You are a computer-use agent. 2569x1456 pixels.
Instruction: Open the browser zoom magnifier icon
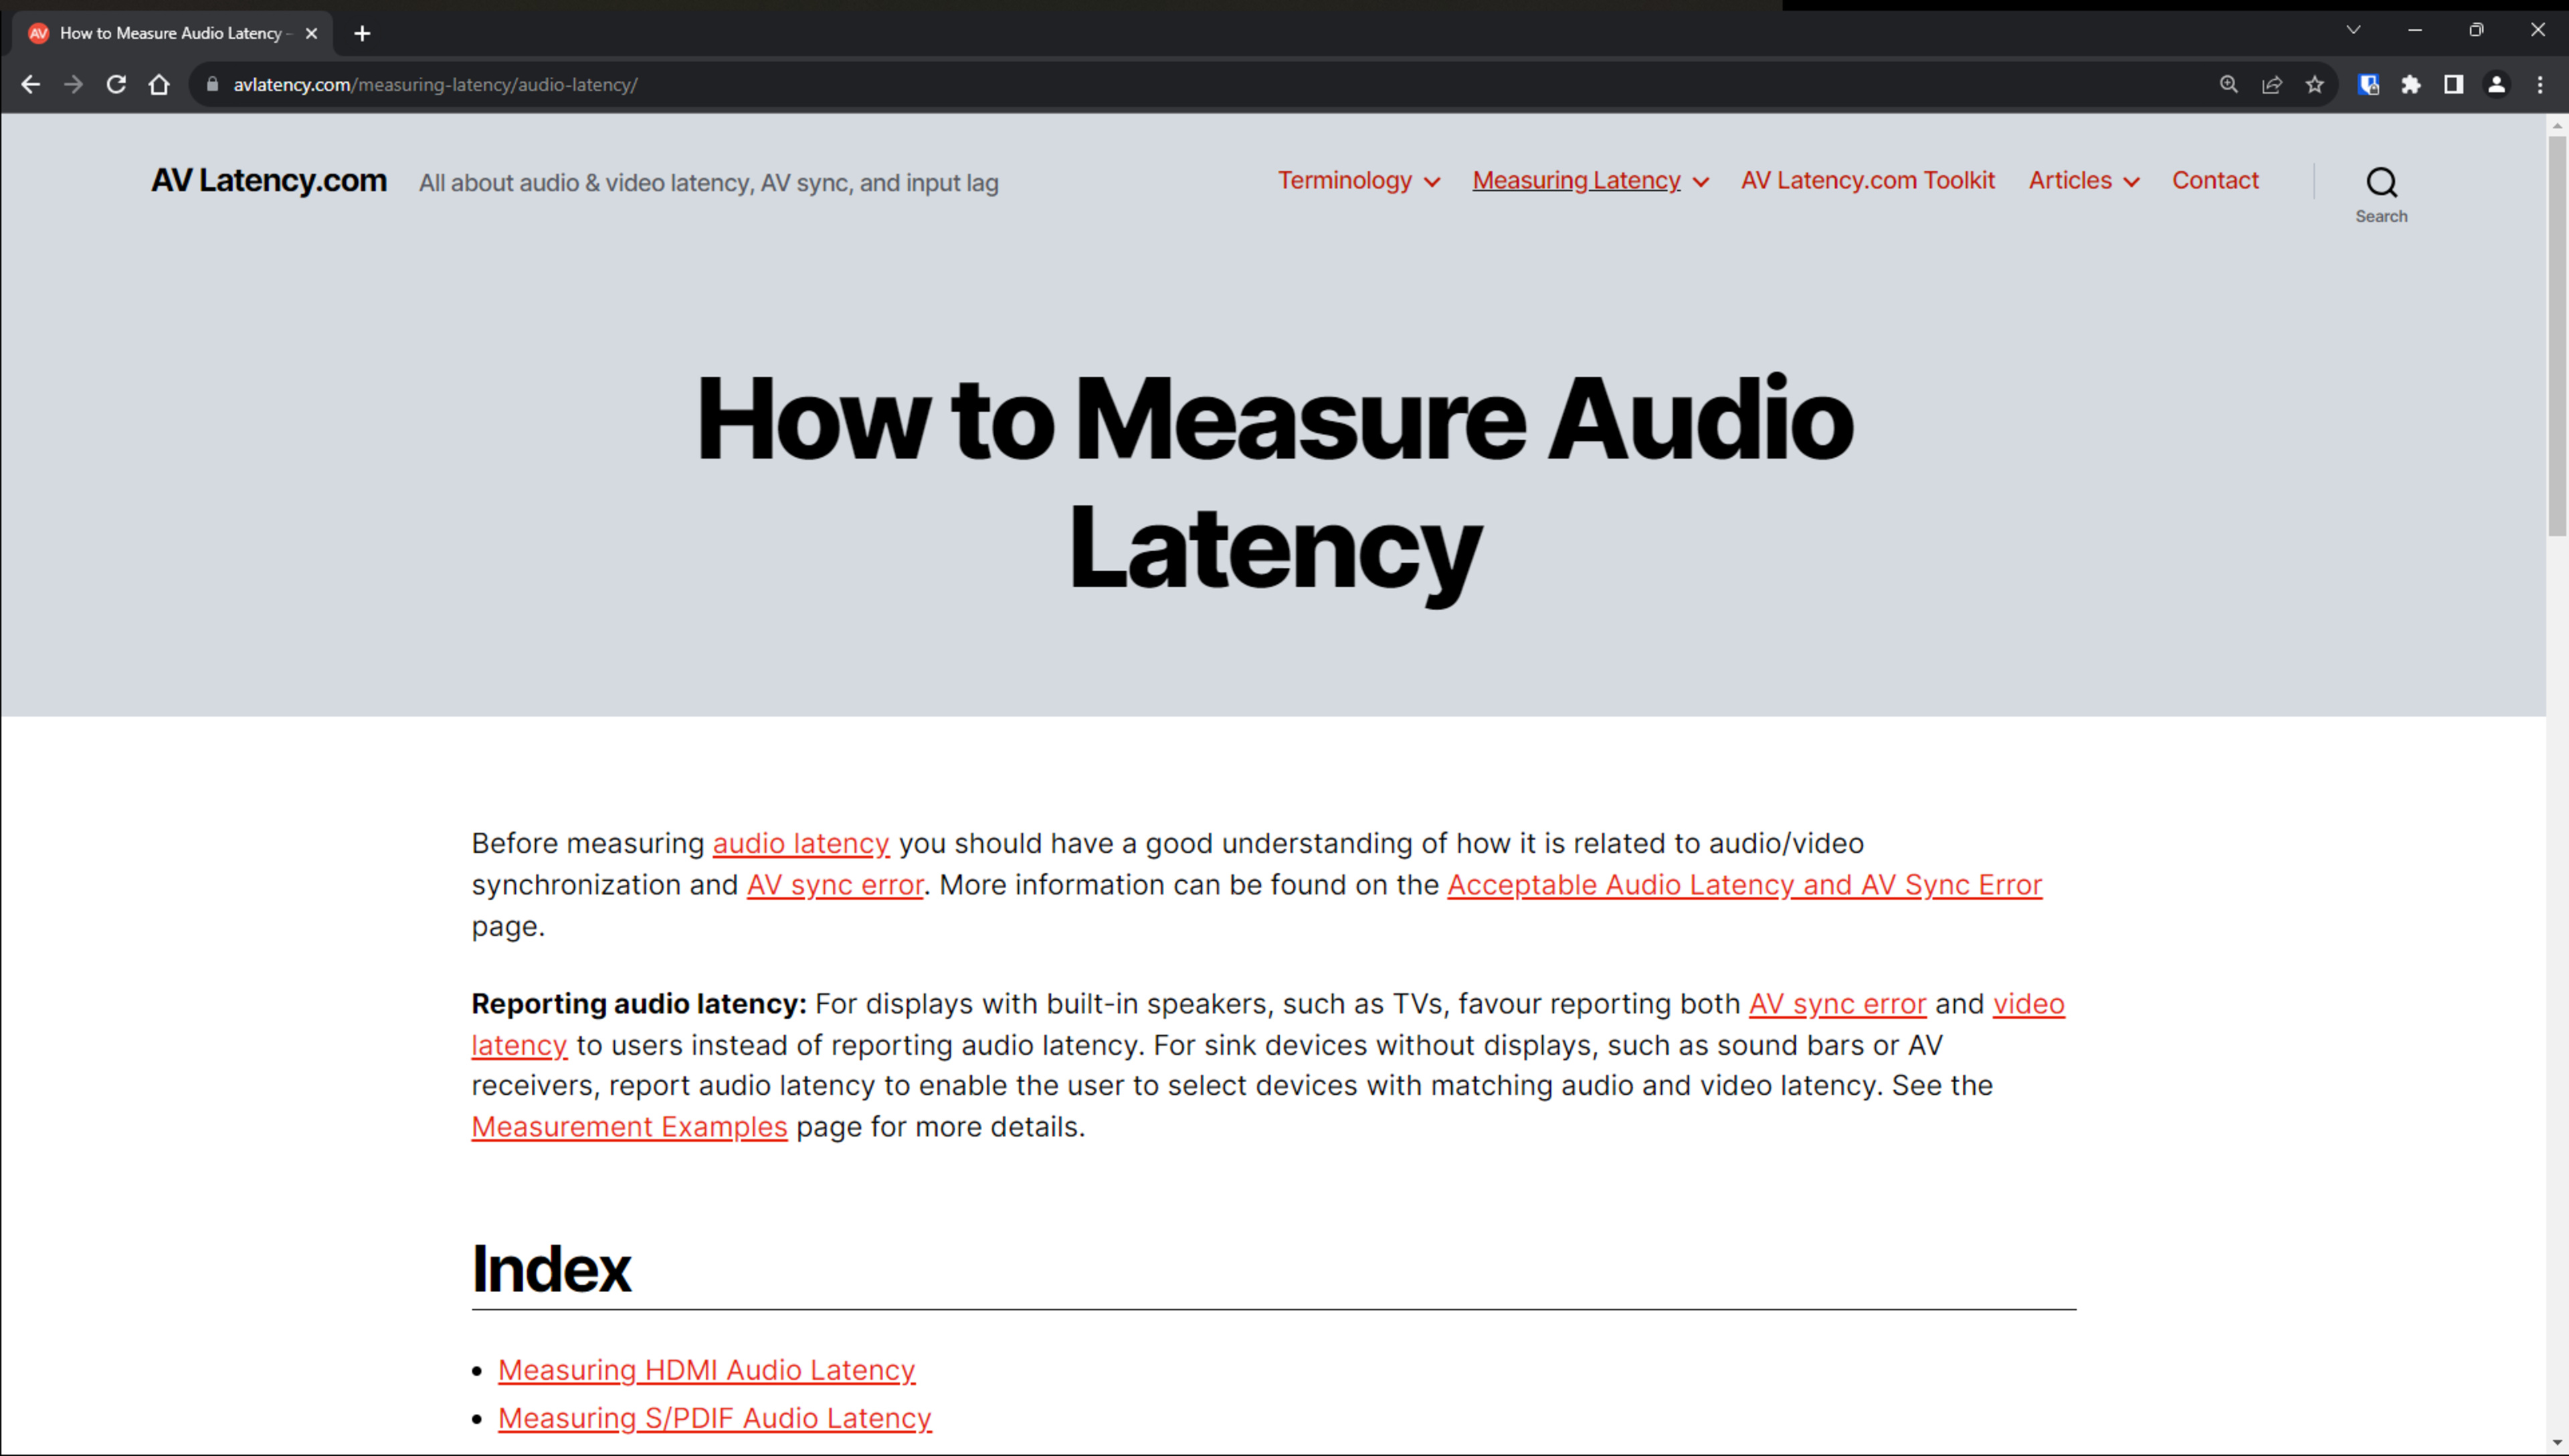[x=2229, y=85]
